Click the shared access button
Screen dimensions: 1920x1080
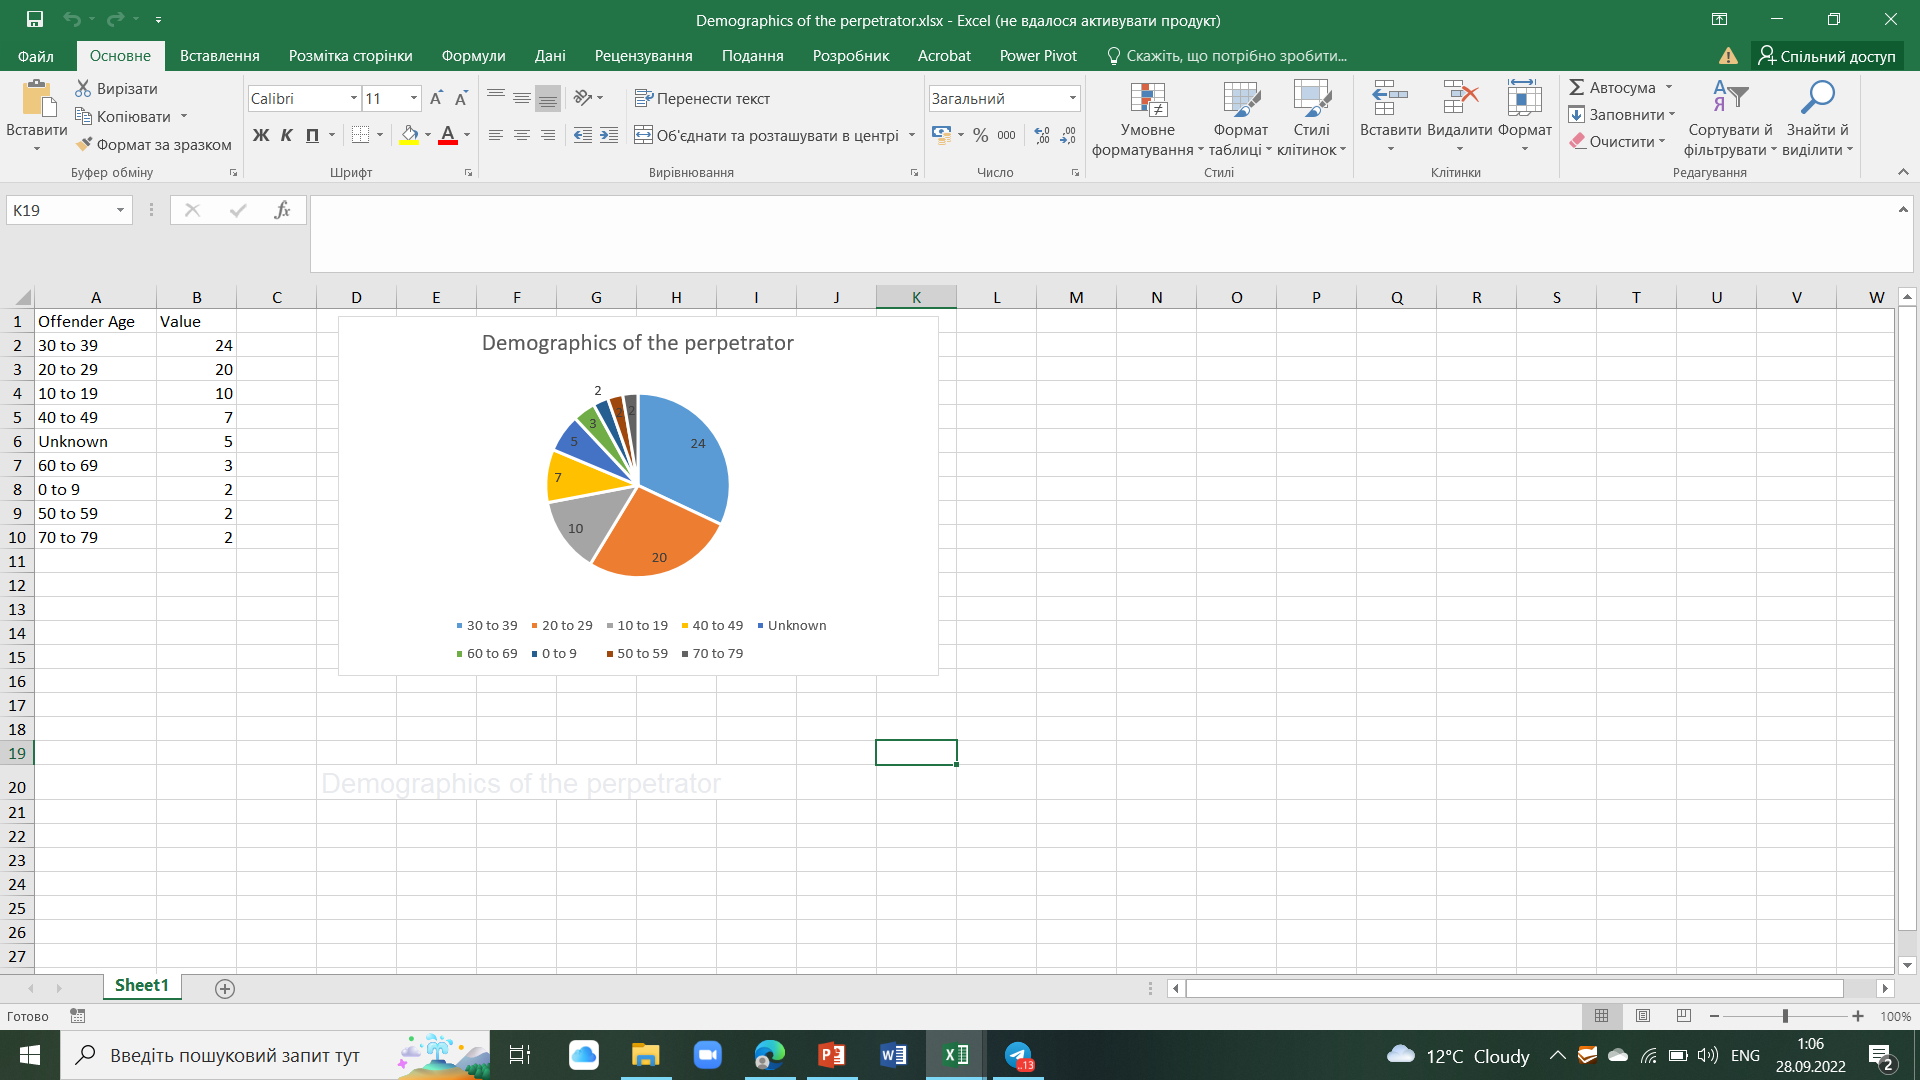coord(1827,56)
